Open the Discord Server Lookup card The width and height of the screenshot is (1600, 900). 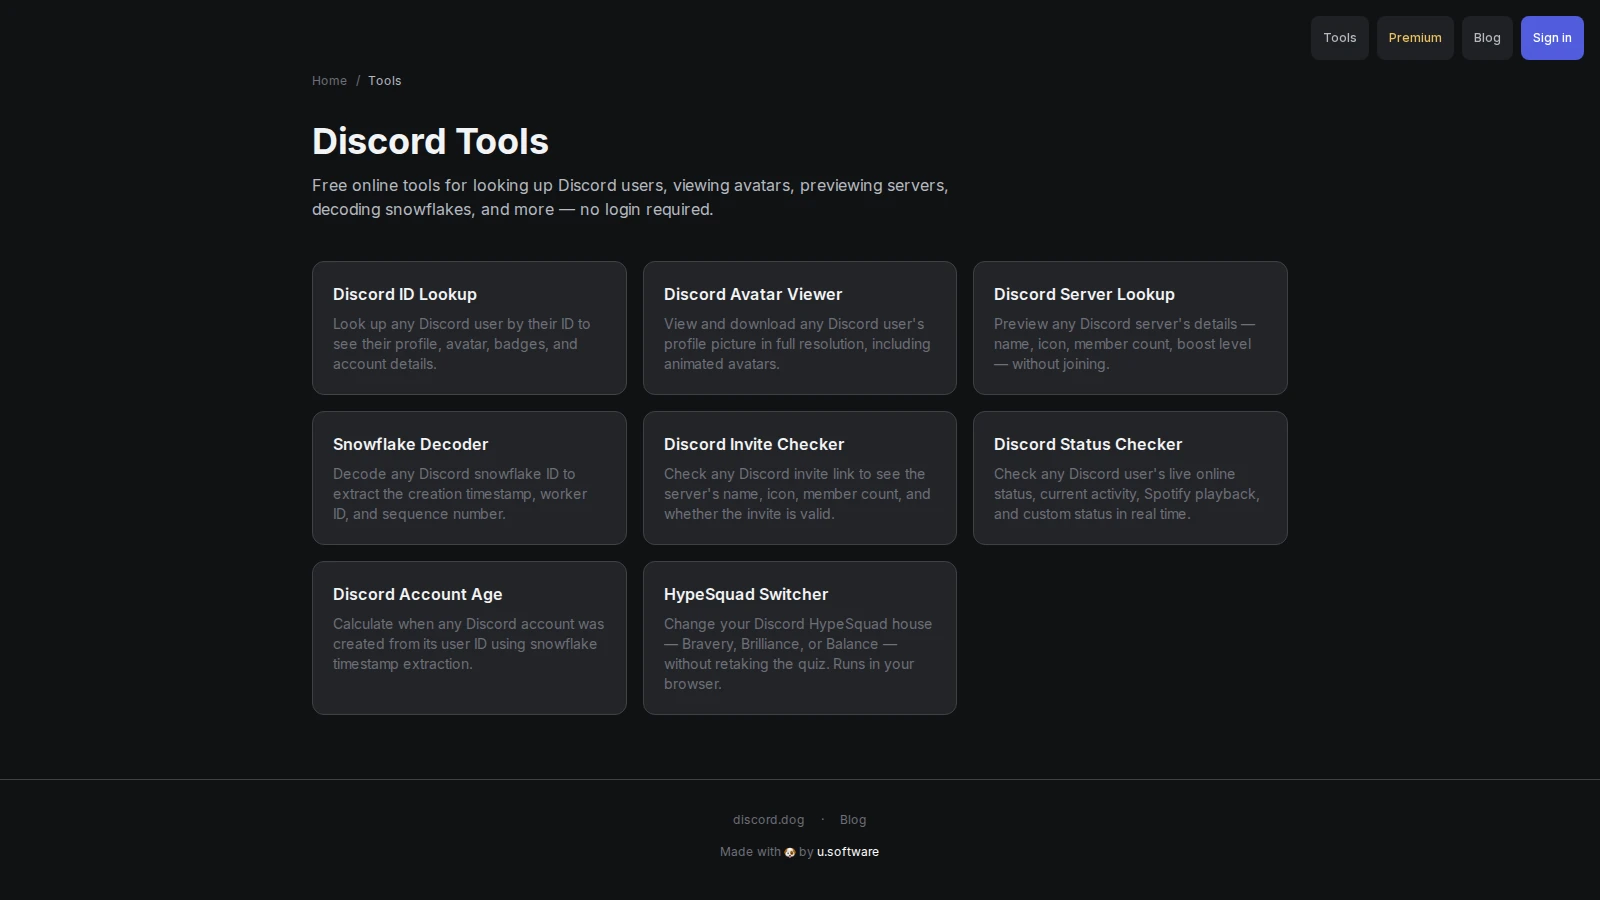(1130, 328)
